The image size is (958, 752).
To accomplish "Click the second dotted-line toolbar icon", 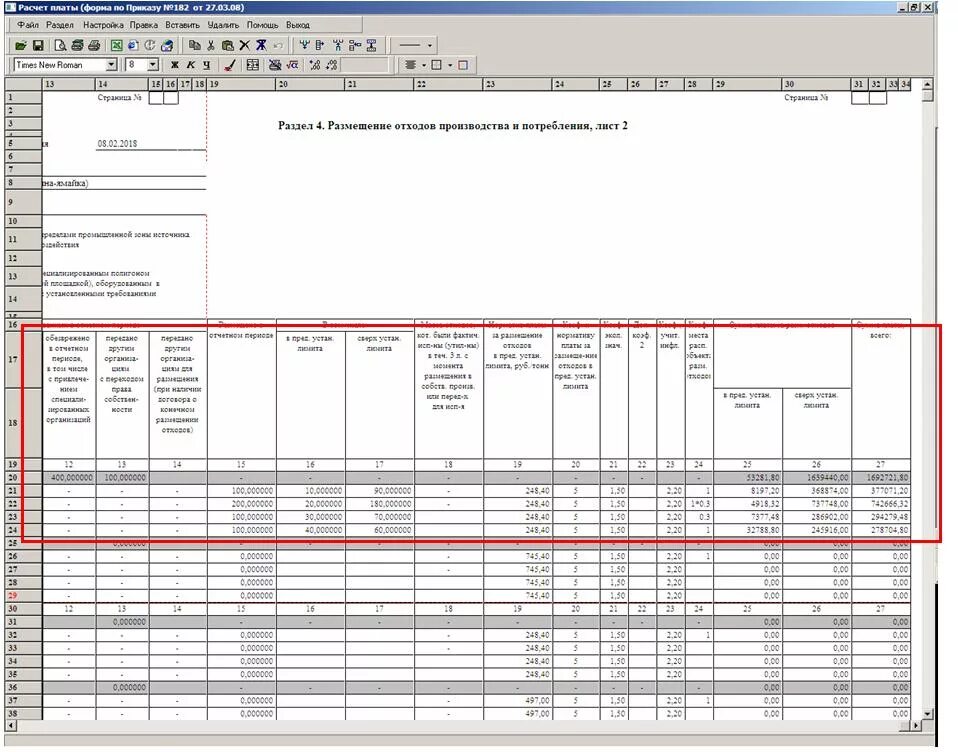I will click(x=331, y=65).
